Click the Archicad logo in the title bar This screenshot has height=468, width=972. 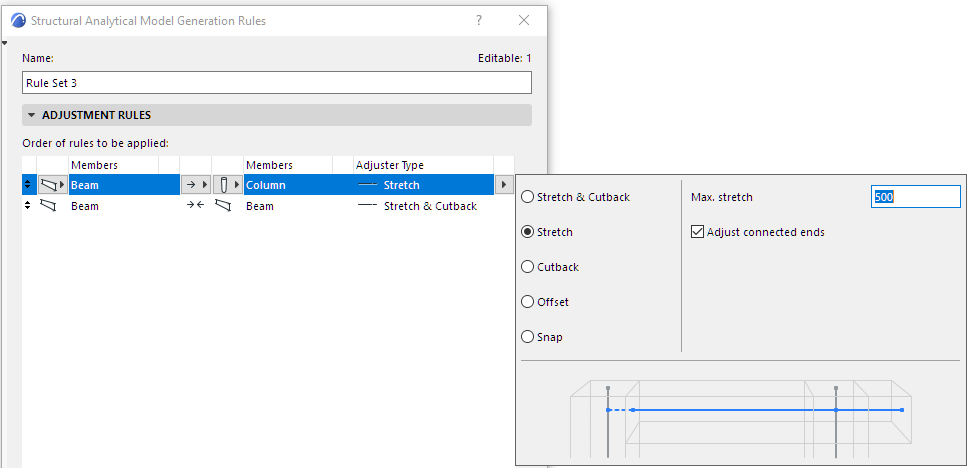(19, 20)
